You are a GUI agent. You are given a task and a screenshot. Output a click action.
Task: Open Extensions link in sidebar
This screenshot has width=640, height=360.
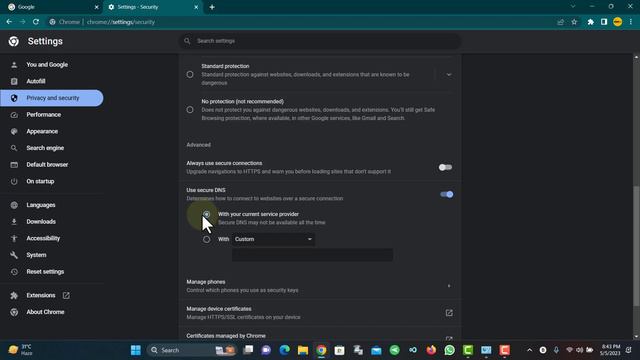click(x=41, y=295)
